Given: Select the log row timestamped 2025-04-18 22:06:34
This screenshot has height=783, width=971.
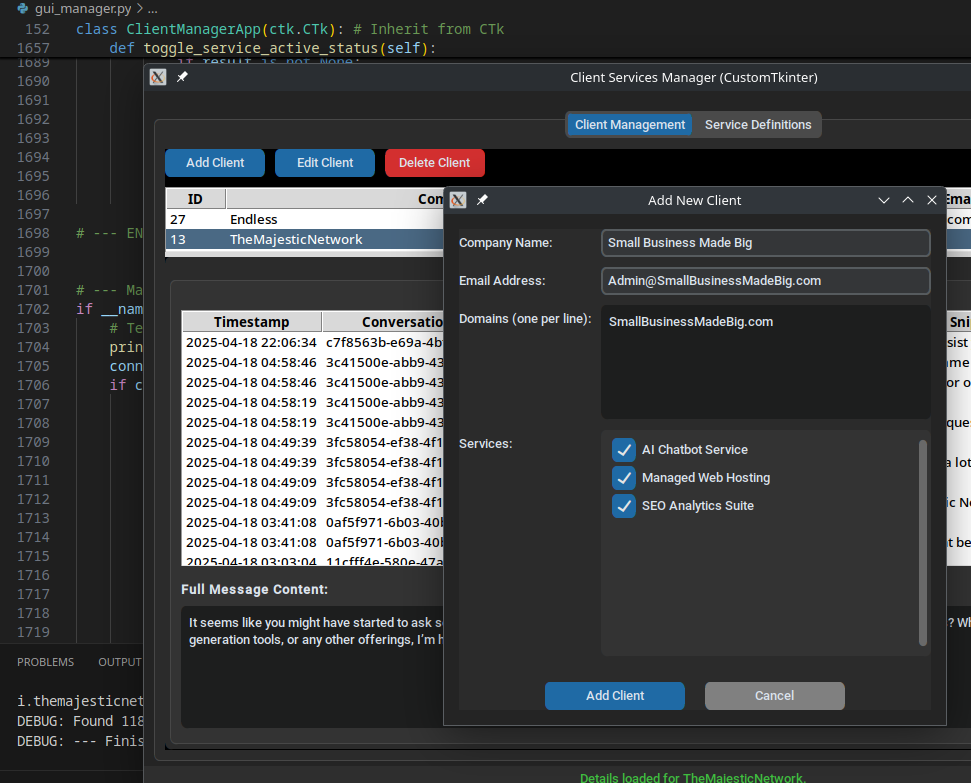Looking at the screenshot, I should coord(313,343).
